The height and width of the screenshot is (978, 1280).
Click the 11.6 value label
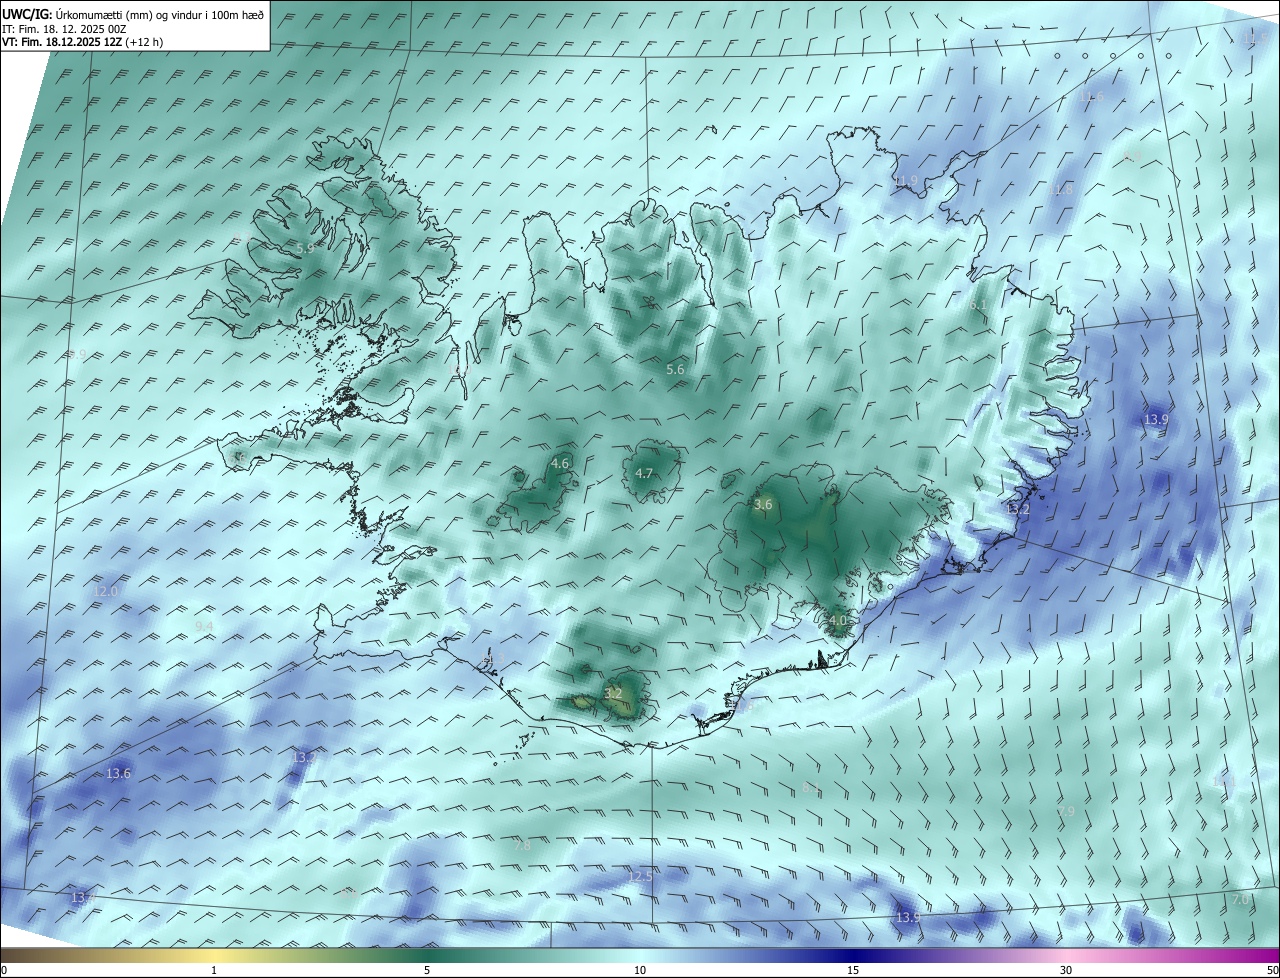pyautogui.click(x=1093, y=97)
